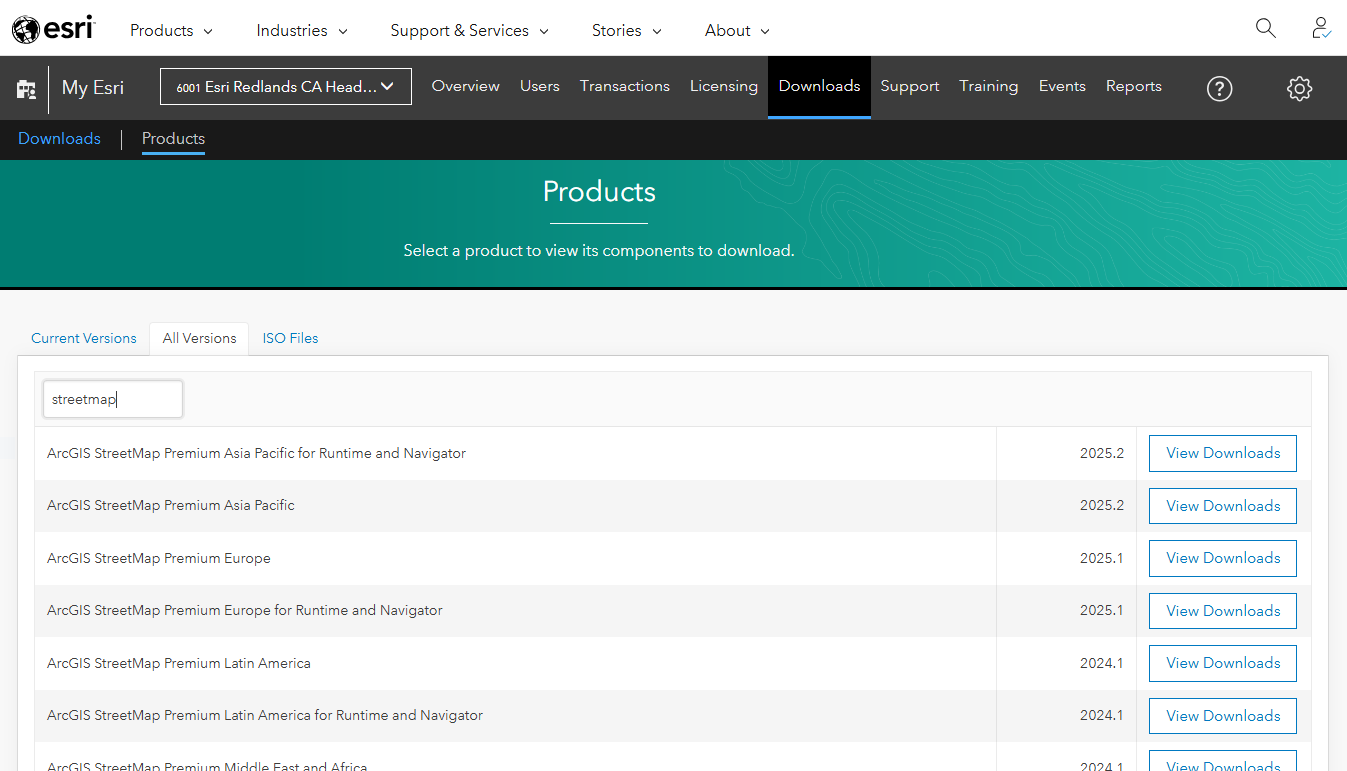Image resolution: width=1347 pixels, height=771 pixels.
Task: Select the All Versions tab
Action: [200, 338]
